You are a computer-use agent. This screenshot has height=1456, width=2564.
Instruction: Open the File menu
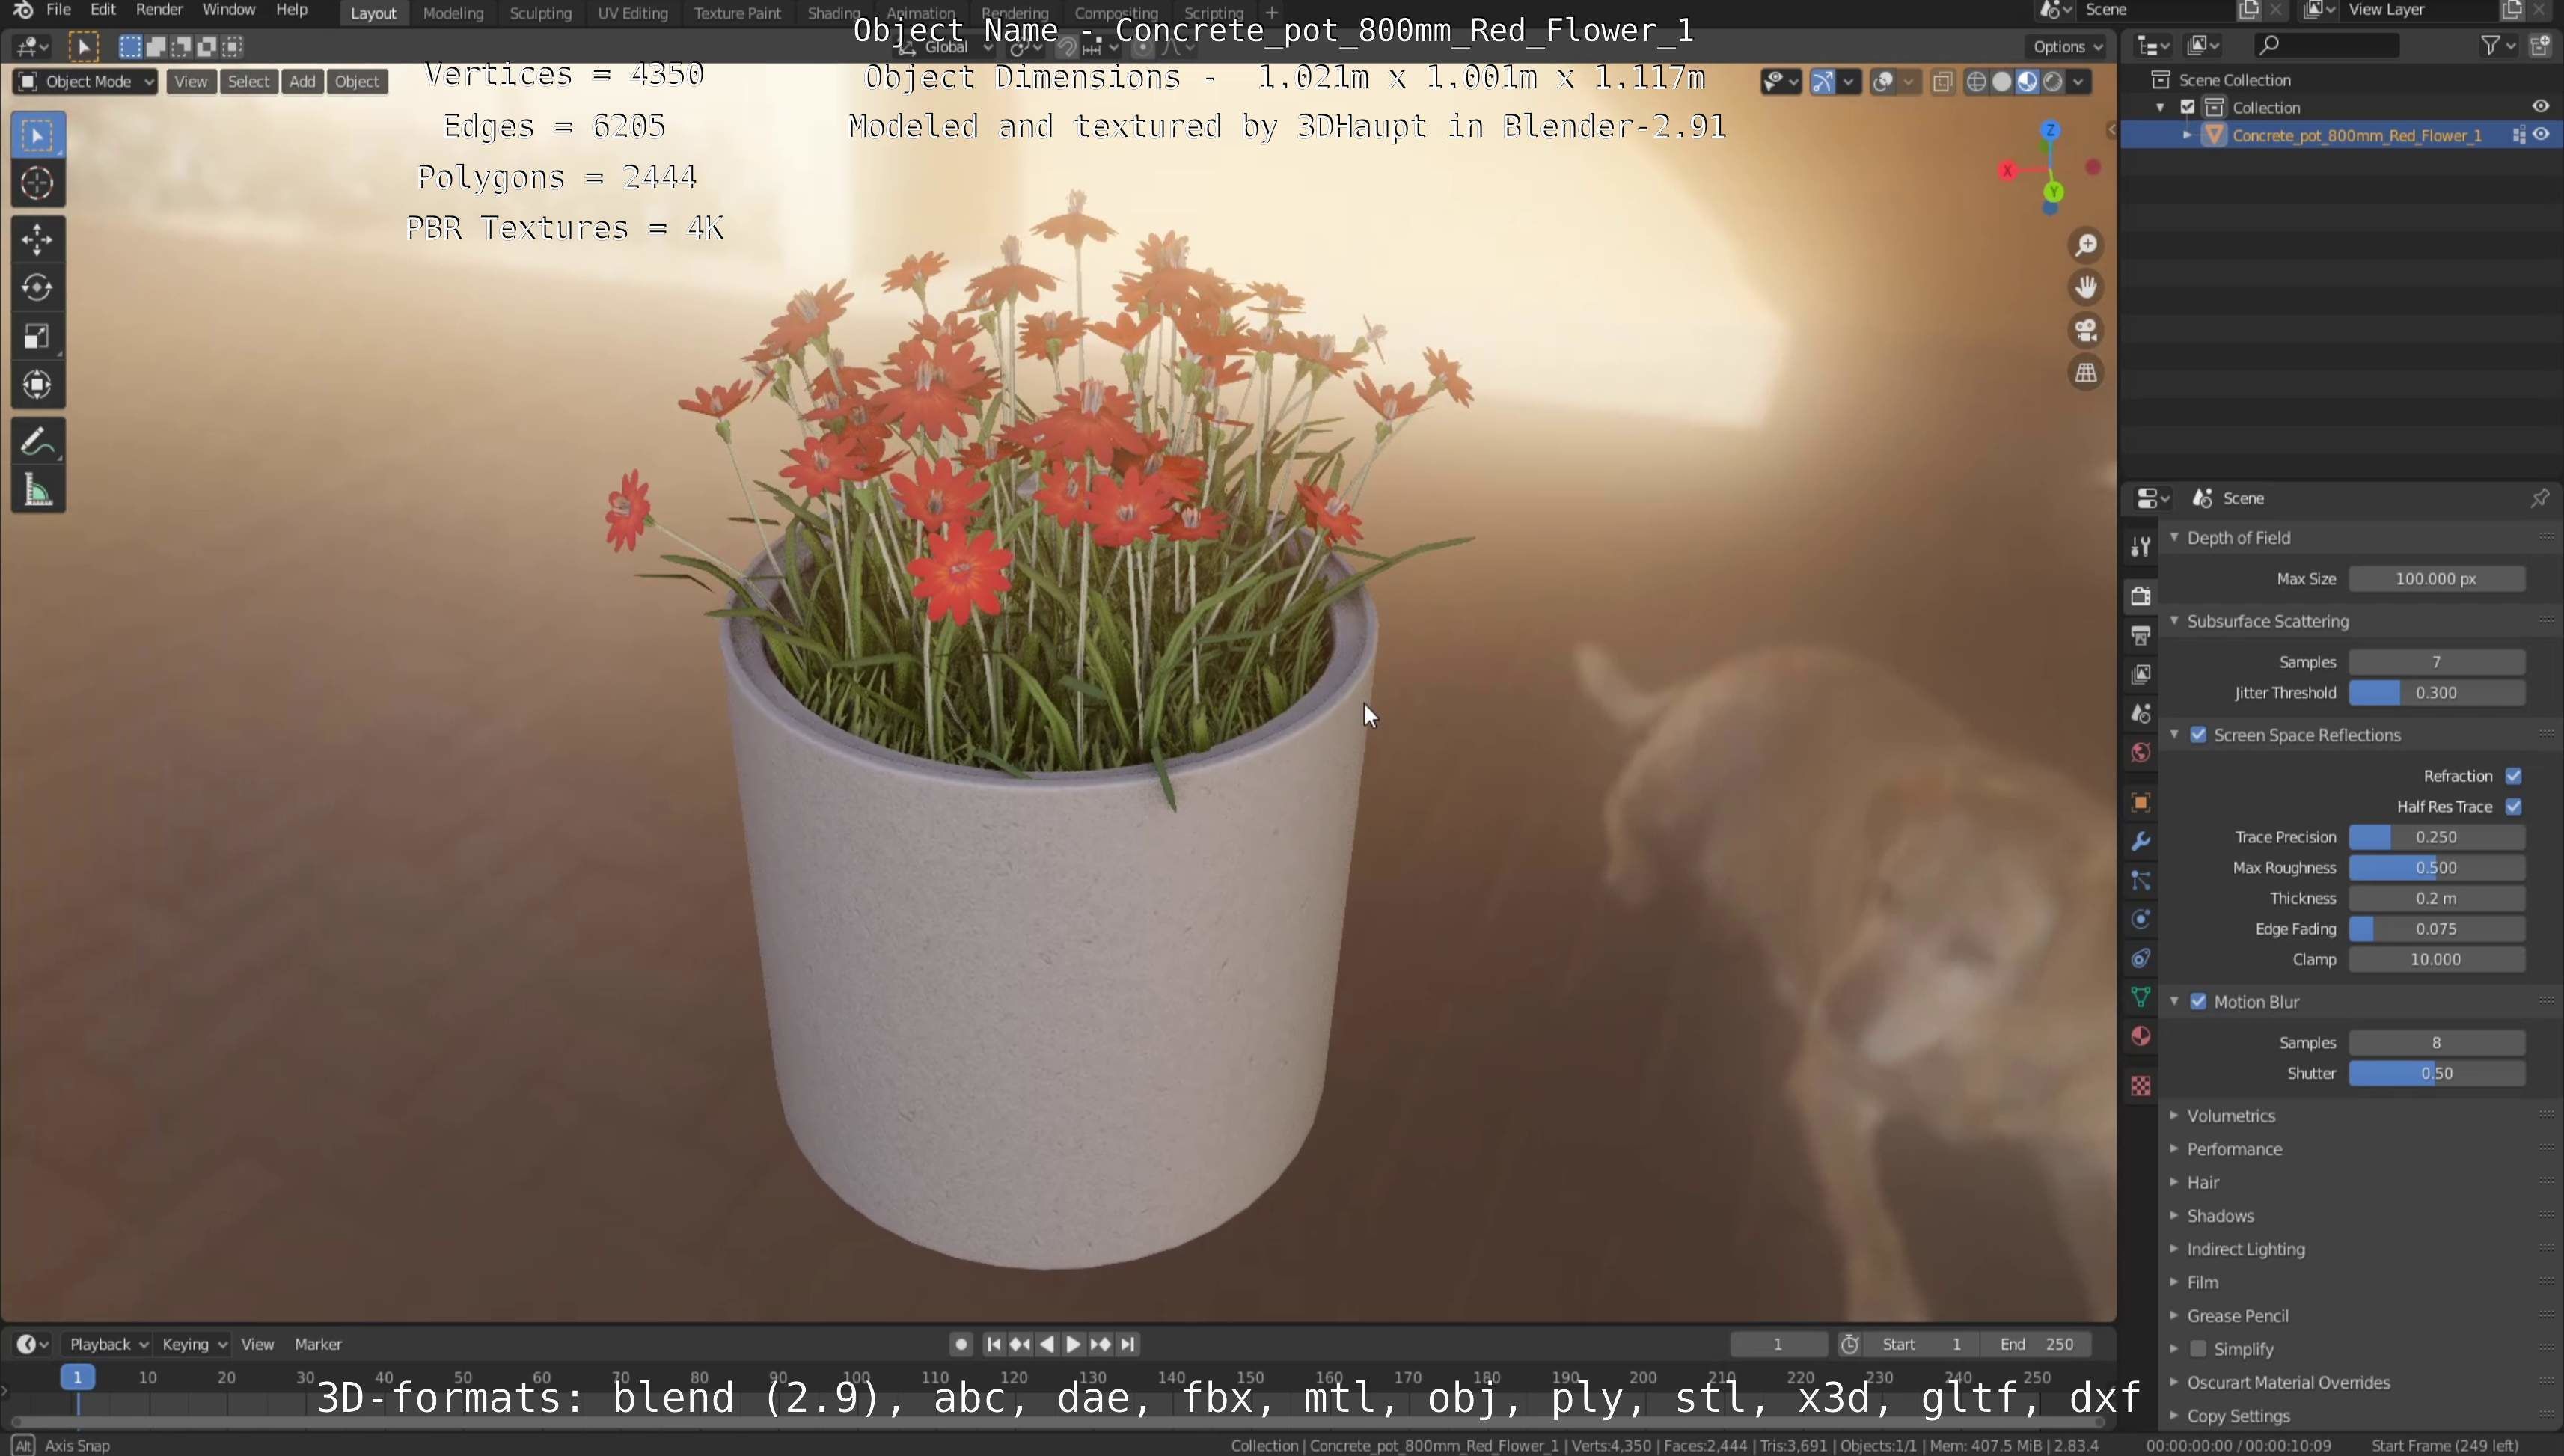(59, 10)
